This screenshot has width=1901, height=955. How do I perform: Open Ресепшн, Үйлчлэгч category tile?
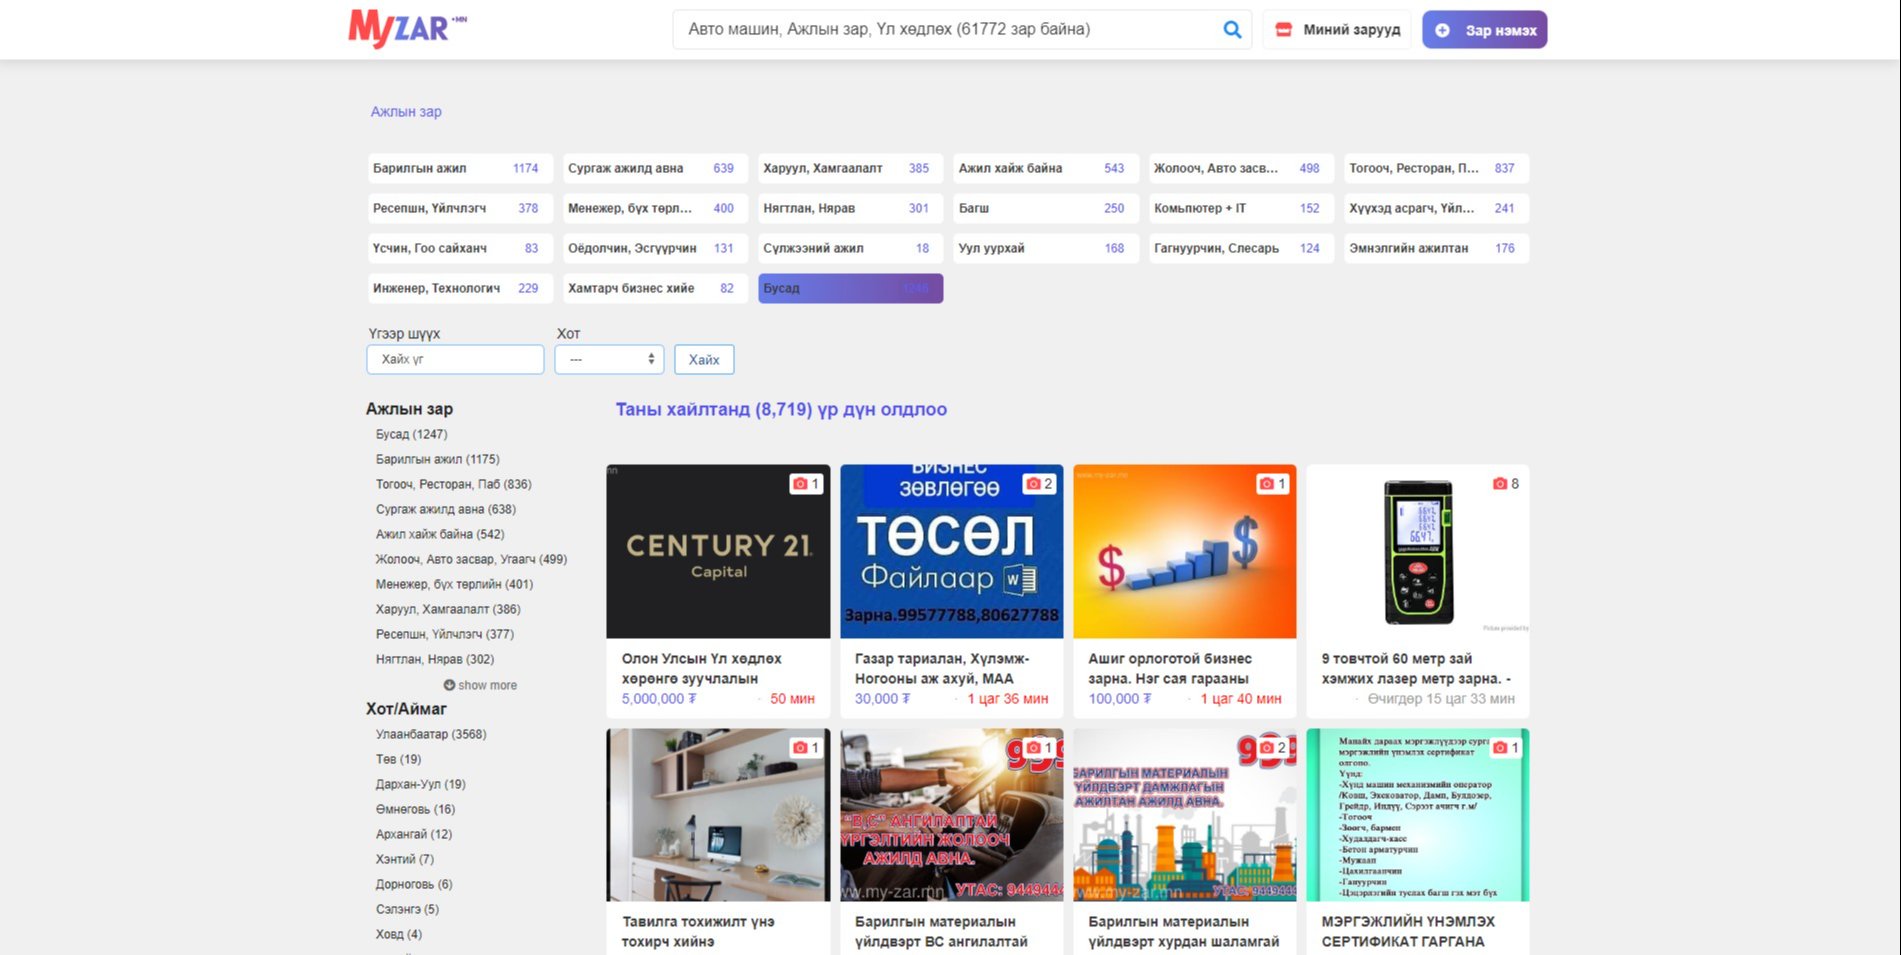click(460, 208)
